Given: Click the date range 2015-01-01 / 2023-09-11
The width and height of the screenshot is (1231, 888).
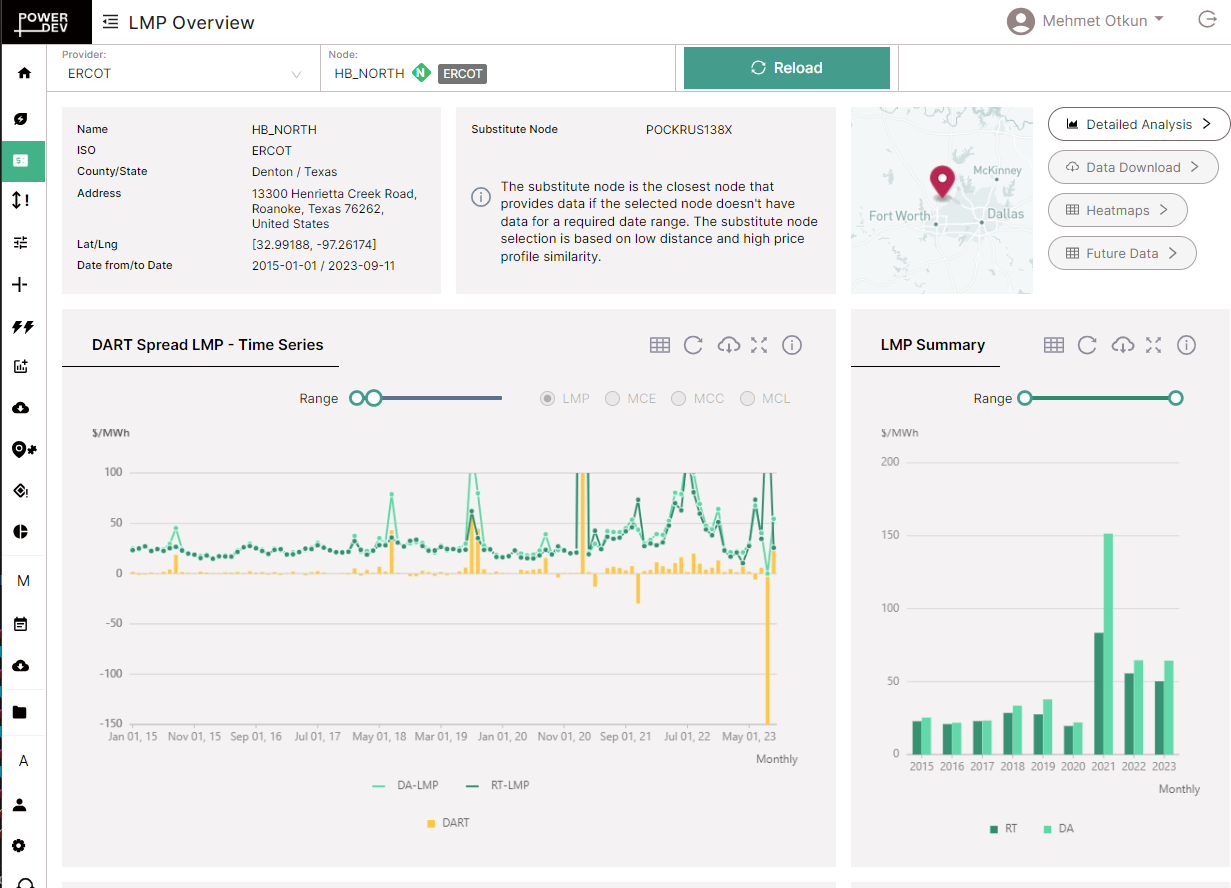Looking at the screenshot, I should coord(323,265).
